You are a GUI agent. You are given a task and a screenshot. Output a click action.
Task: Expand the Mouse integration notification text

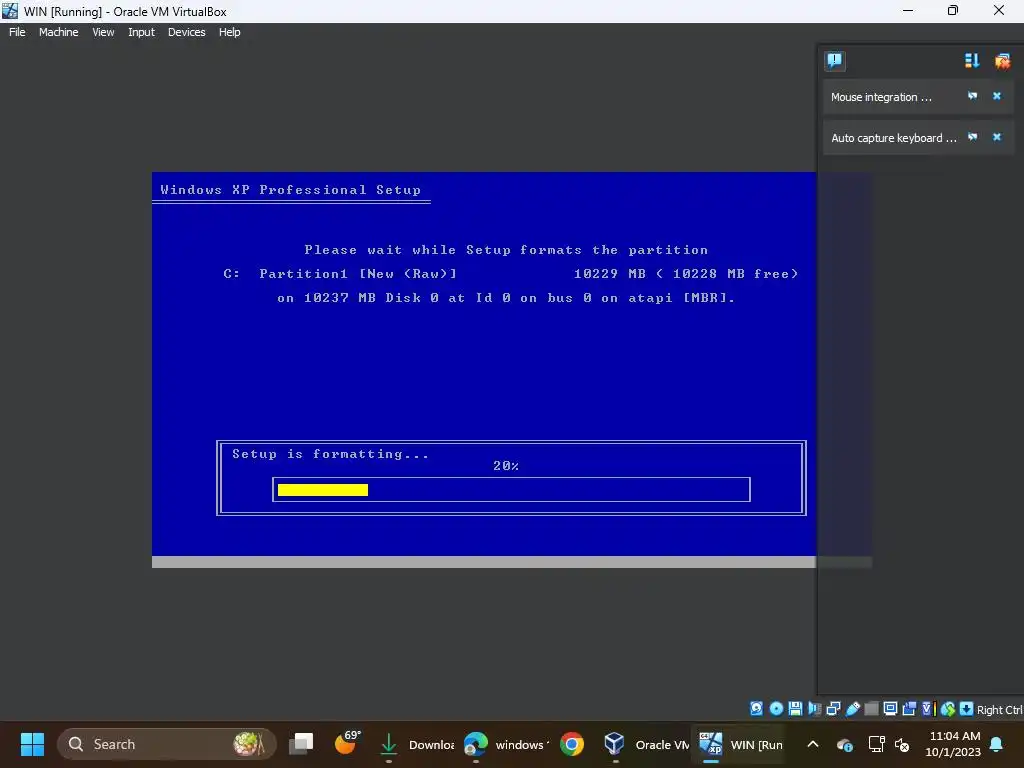point(881,97)
